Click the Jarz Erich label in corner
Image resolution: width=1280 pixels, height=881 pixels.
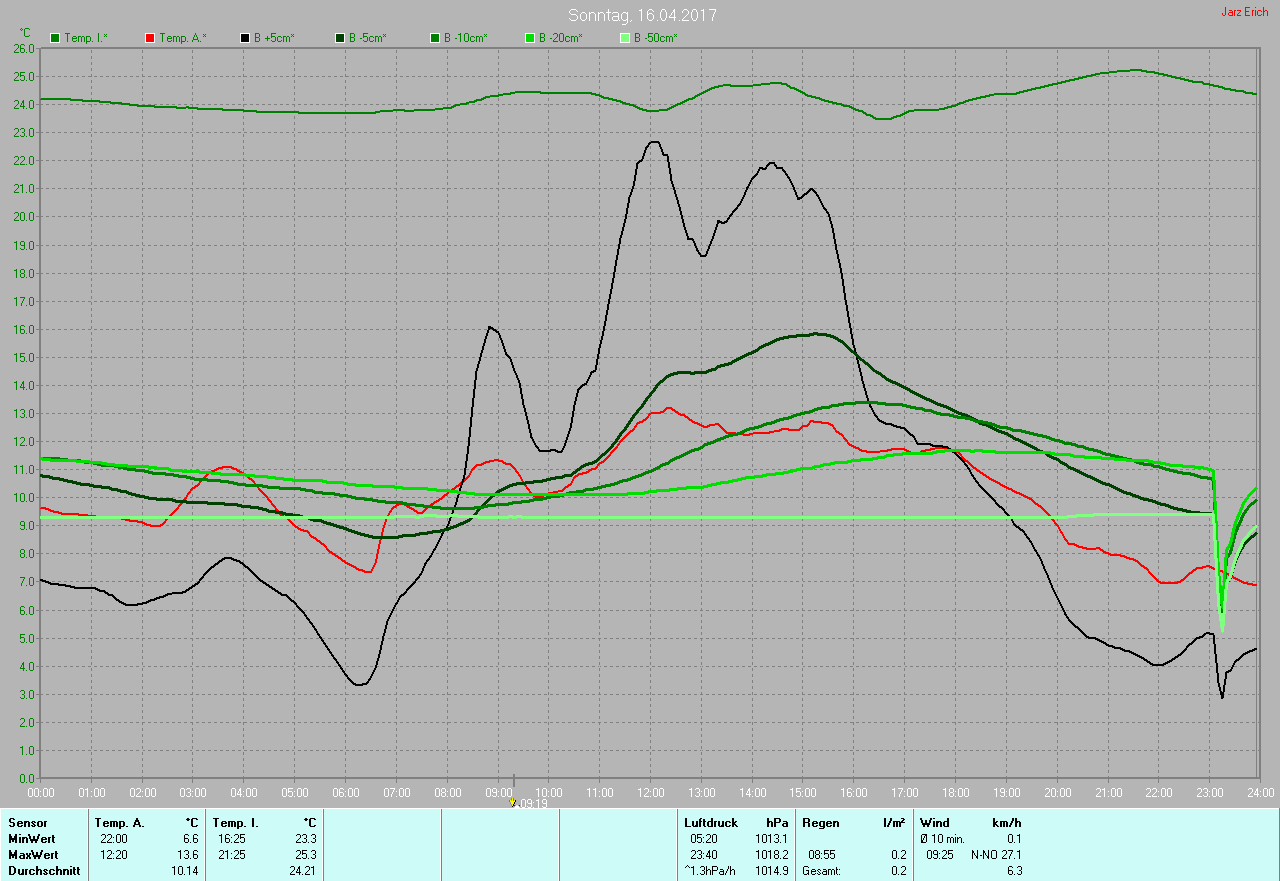1244,12
